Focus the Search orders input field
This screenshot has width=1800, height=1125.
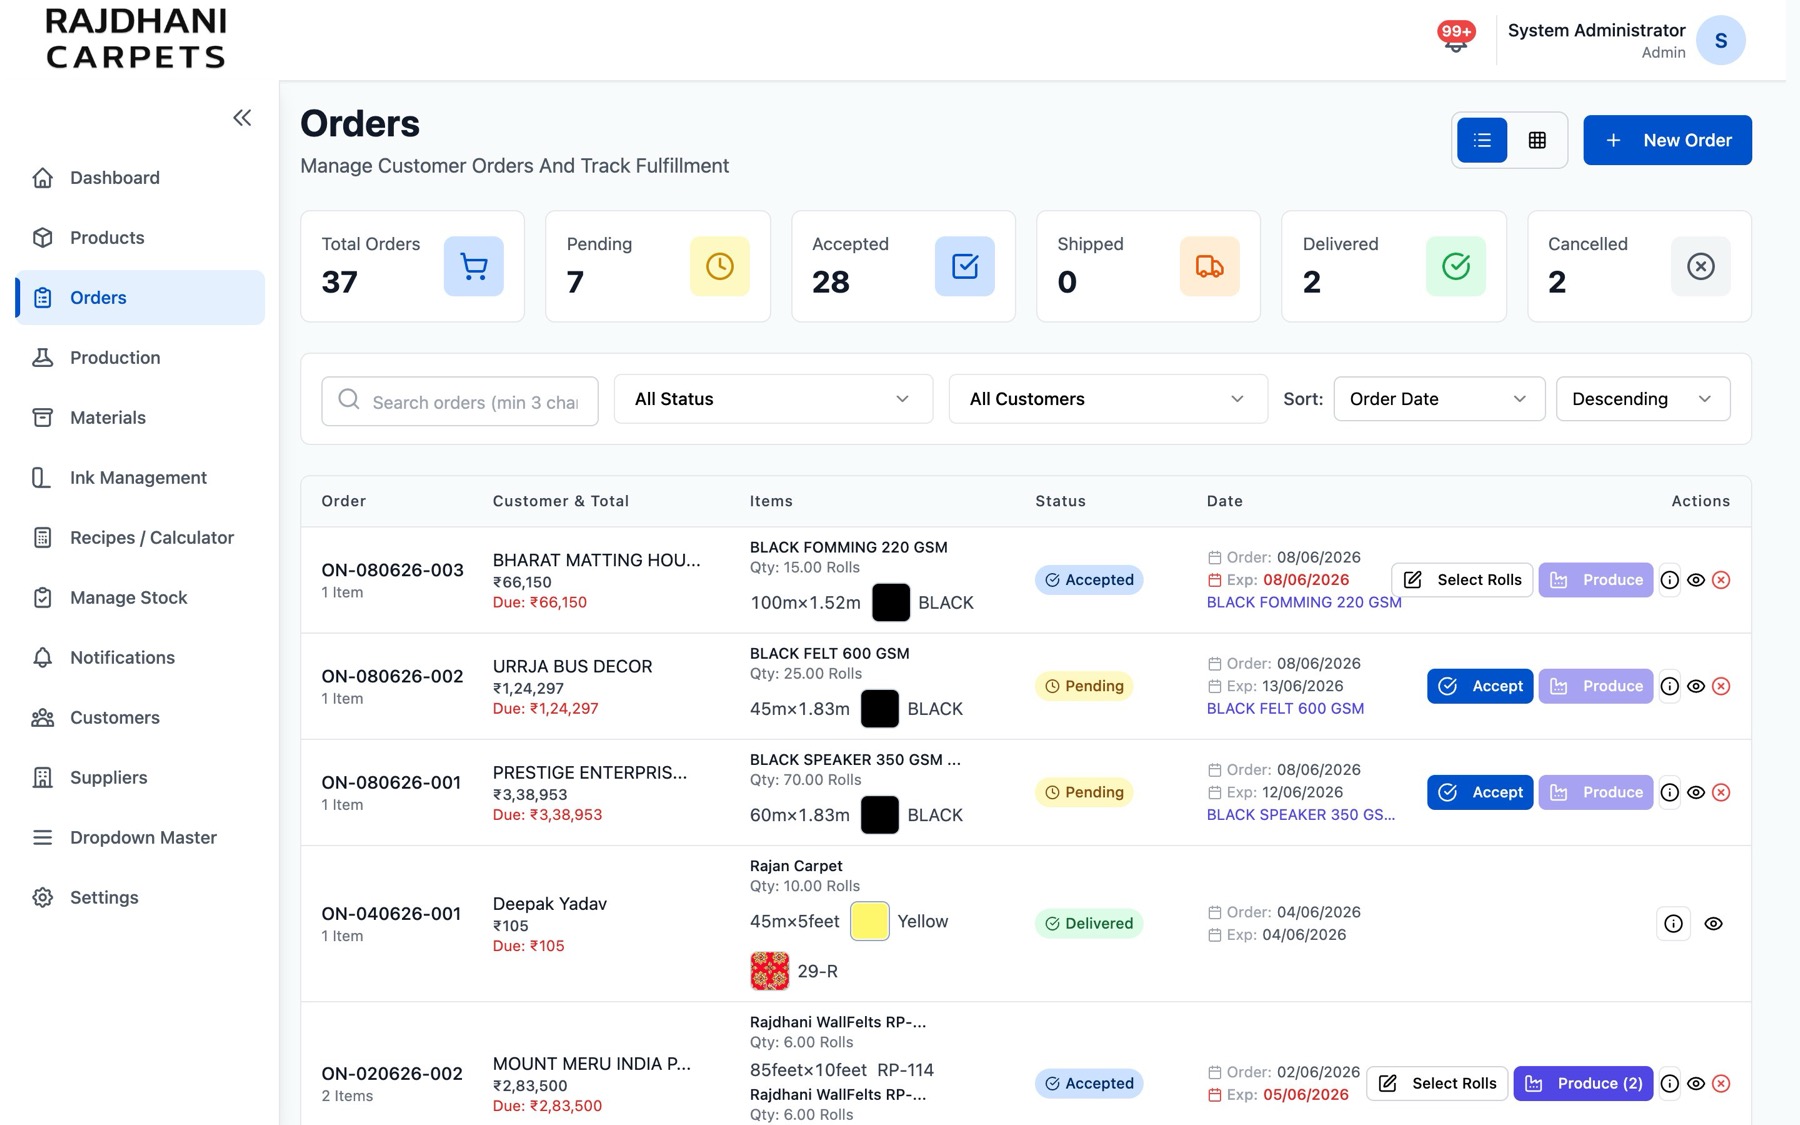click(x=460, y=401)
